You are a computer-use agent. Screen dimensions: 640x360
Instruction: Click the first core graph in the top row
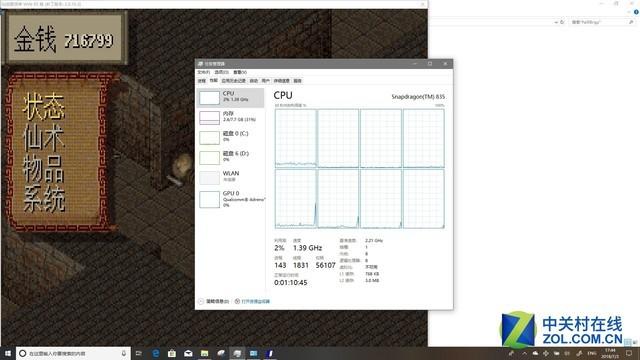click(x=296, y=138)
